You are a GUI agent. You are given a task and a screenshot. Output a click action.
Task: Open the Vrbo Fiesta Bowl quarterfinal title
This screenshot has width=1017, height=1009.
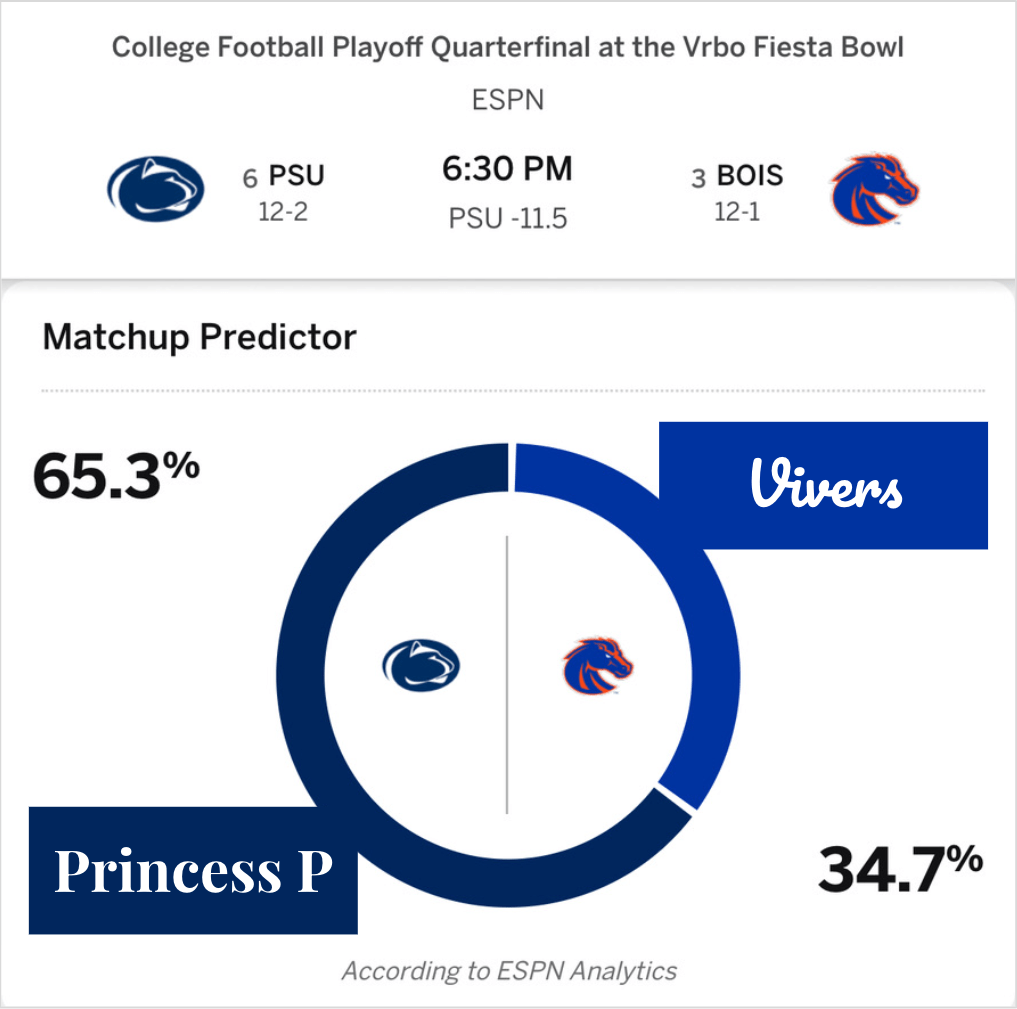point(507,48)
